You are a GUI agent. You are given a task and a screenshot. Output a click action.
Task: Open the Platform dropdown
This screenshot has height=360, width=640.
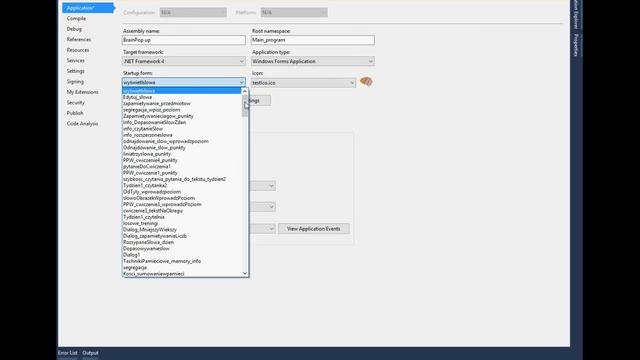pyautogui.click(x=294, y=13)
